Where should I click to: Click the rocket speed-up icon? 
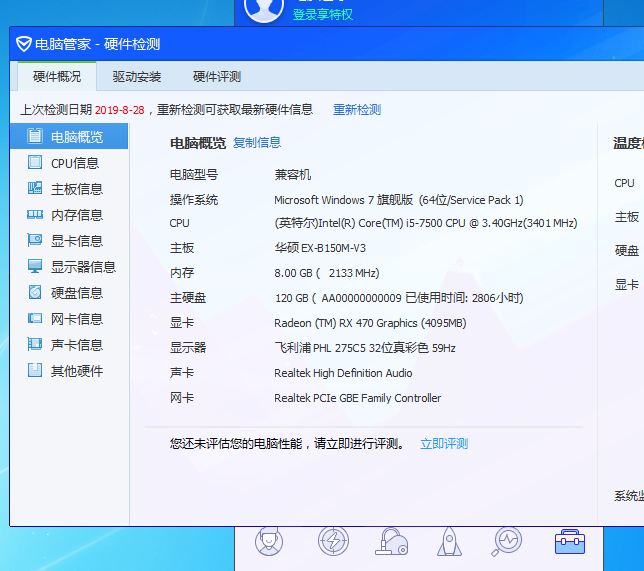pyautogui.click(x=449, y=542)
